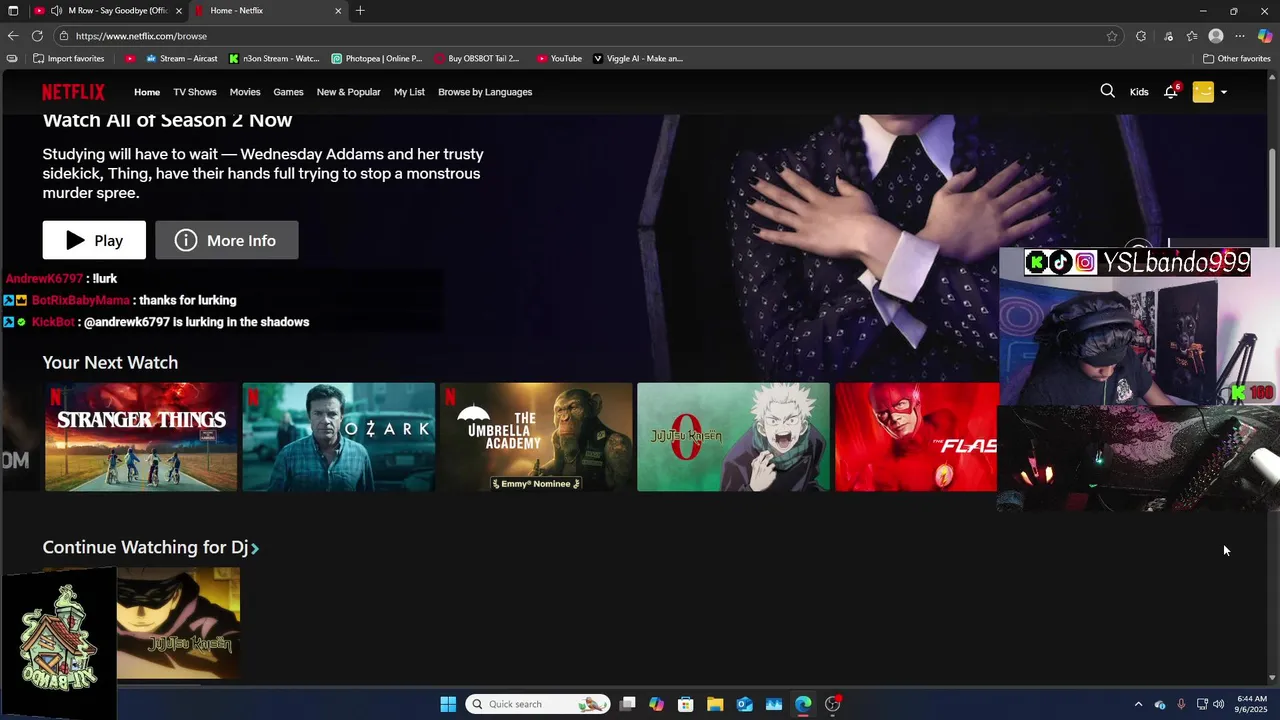Go back in the browser
1280x720 pixels.
13,36
